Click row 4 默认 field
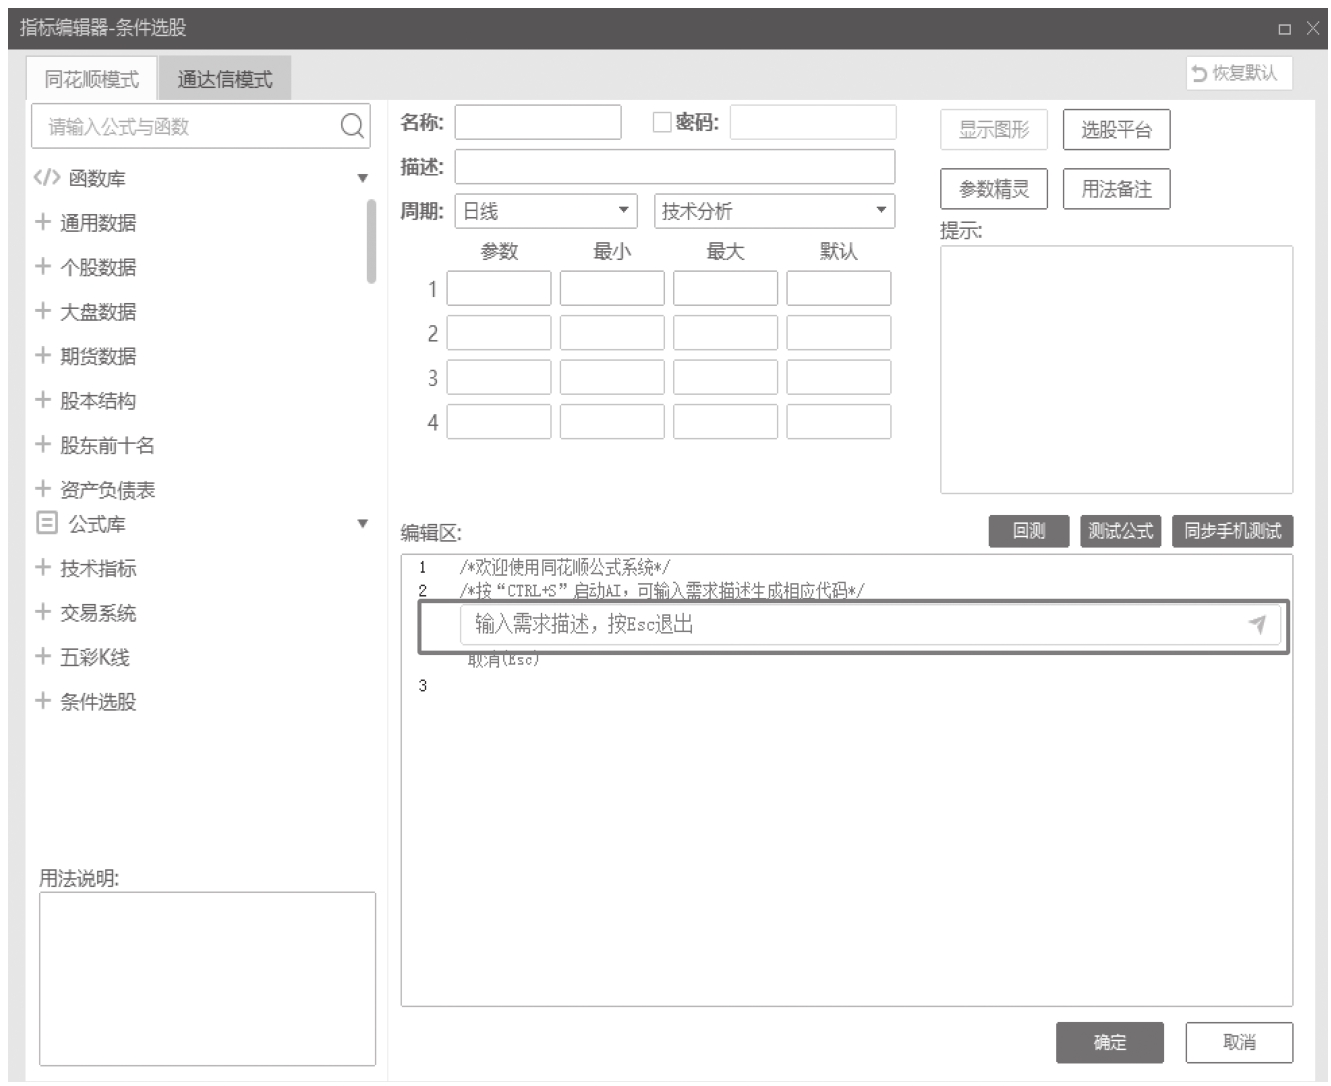 click(839, 422)
